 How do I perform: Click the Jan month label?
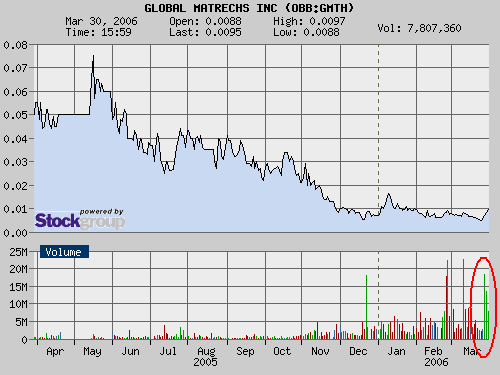(x=396, y=351)
